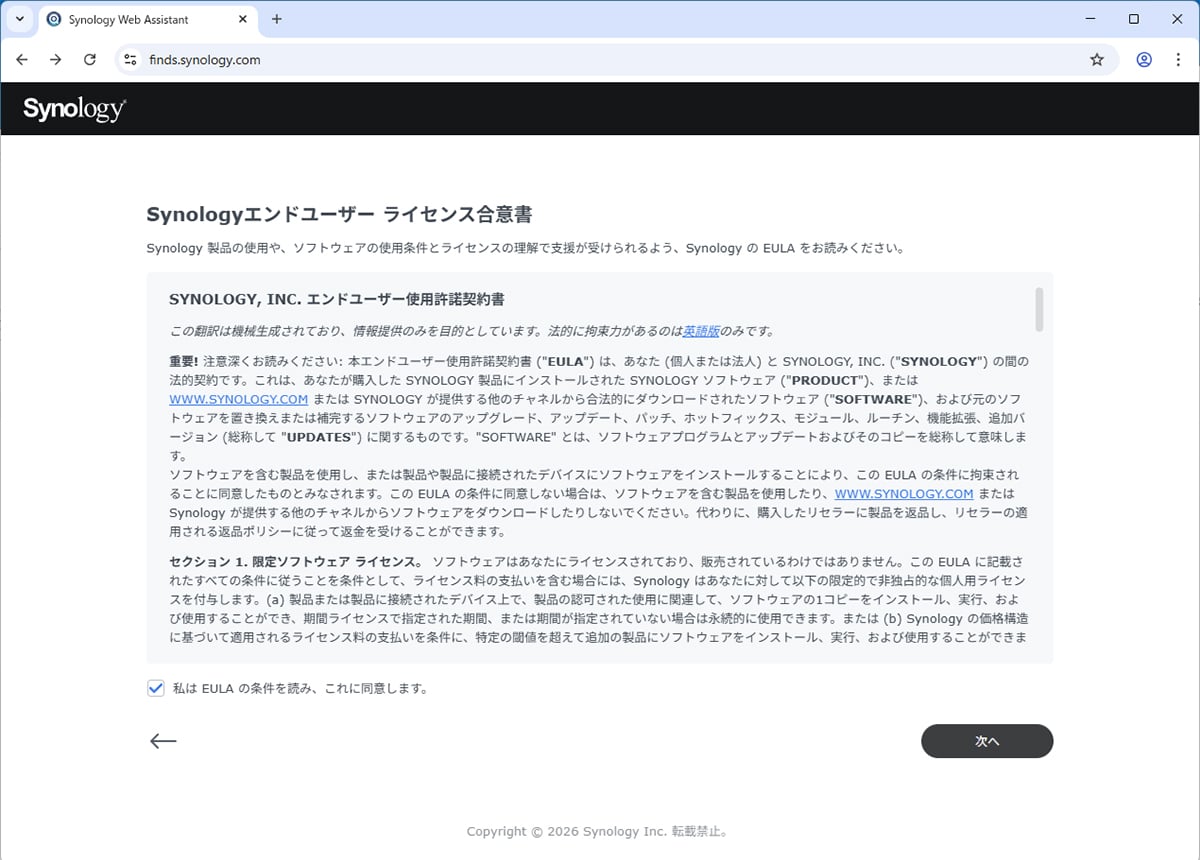The width and height of the screenshot is (1200, 860).
Task: Click the browser forward arrow
Action: pyautogui.click(x=56, y=60)
